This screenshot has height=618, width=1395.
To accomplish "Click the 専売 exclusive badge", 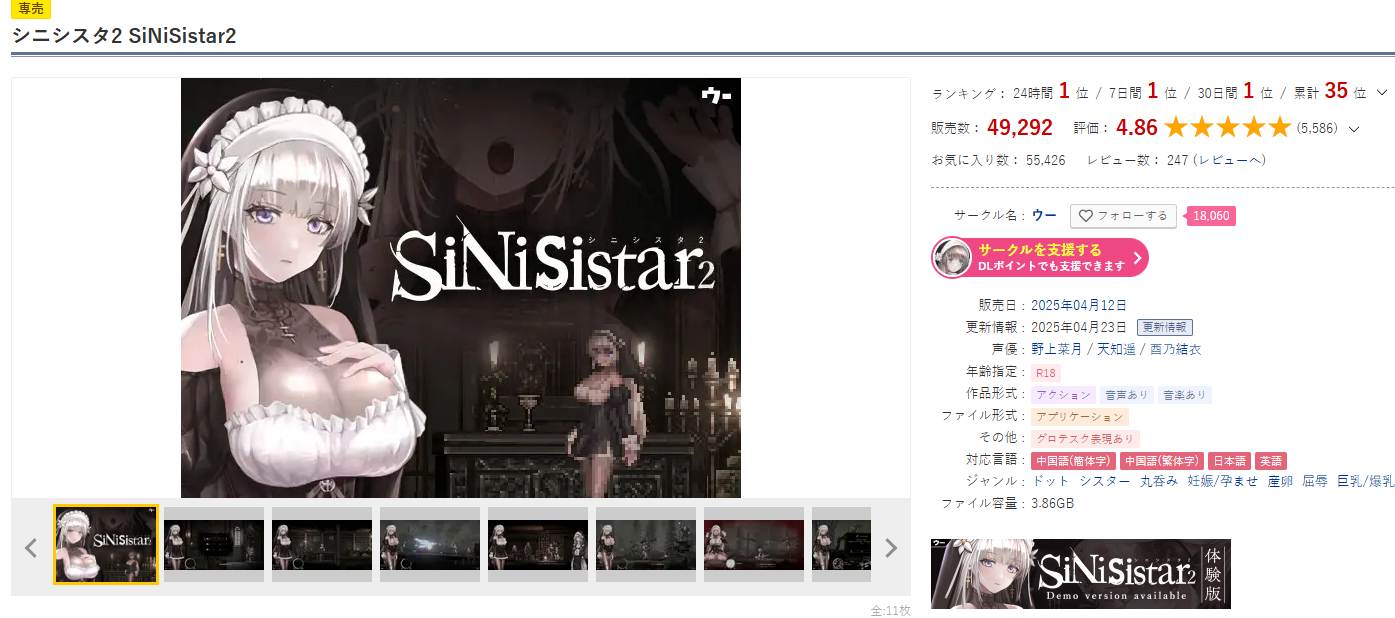I will tap(31, 9).
